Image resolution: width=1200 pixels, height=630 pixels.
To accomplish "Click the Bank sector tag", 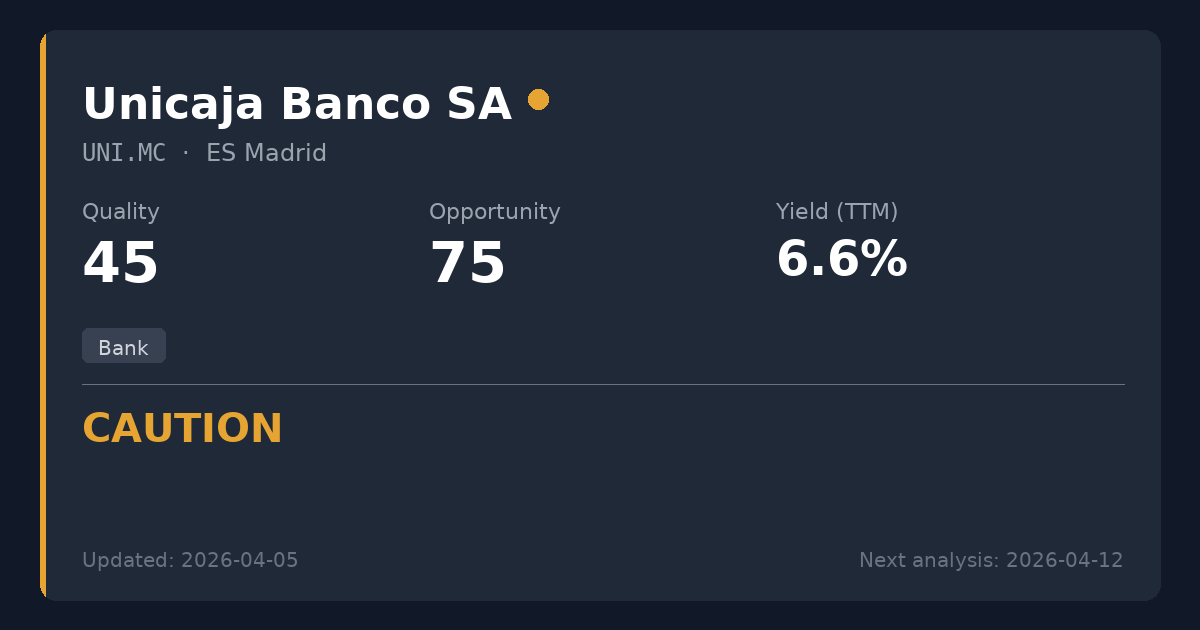I will [123, 347].
